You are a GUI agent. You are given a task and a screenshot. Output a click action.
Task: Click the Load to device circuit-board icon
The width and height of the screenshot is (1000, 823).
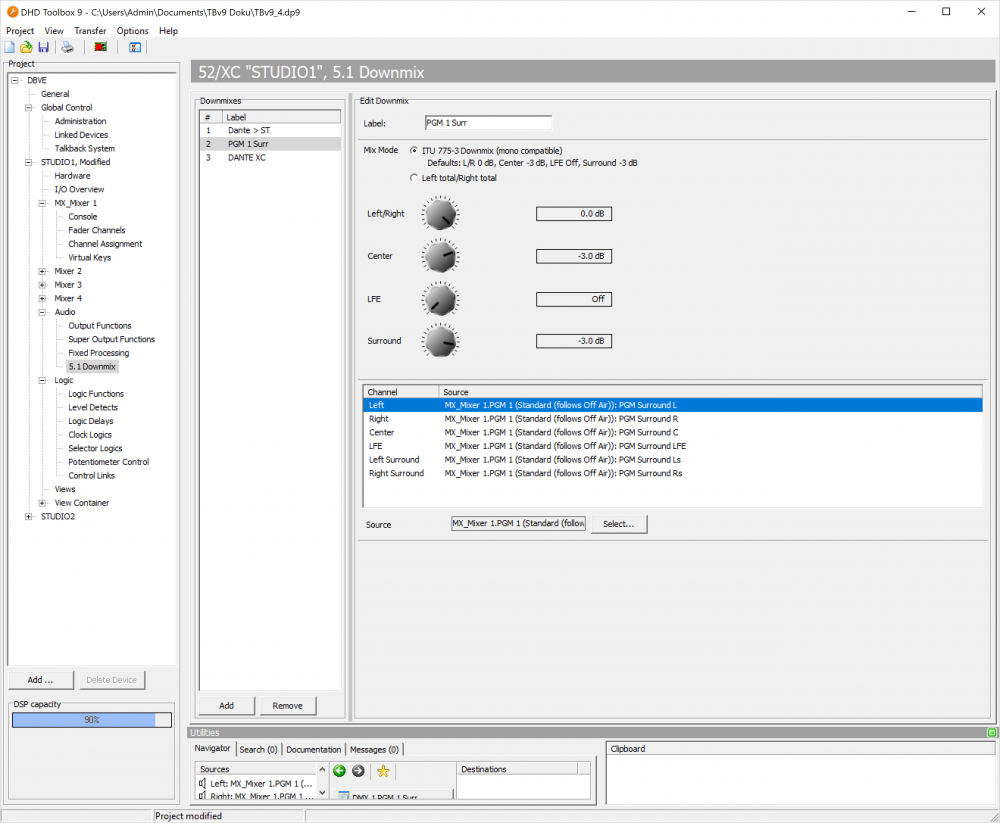(x=101, y=47)
